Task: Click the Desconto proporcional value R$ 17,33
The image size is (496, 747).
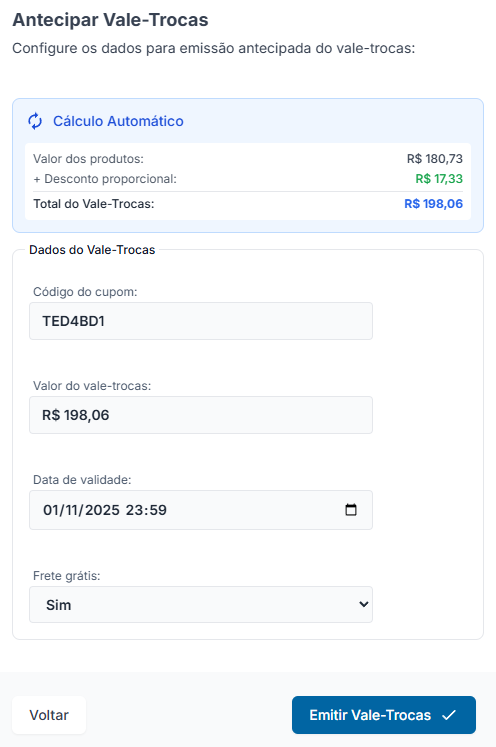Action: pyautogui.click(x=439, y=179)
